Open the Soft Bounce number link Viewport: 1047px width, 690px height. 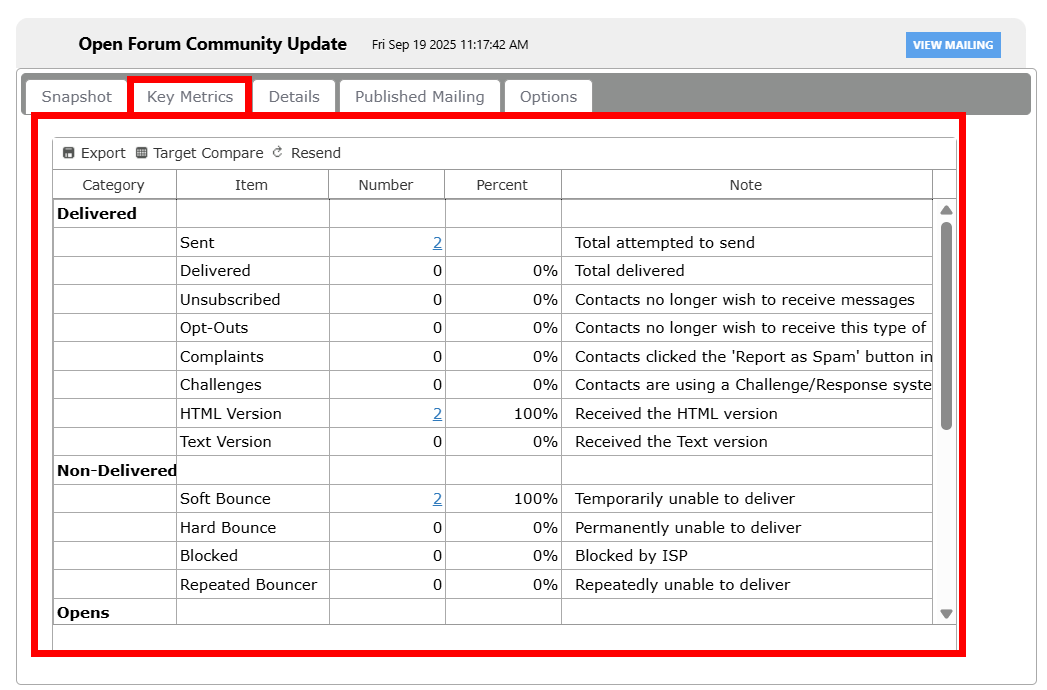(x=437, y=499)
